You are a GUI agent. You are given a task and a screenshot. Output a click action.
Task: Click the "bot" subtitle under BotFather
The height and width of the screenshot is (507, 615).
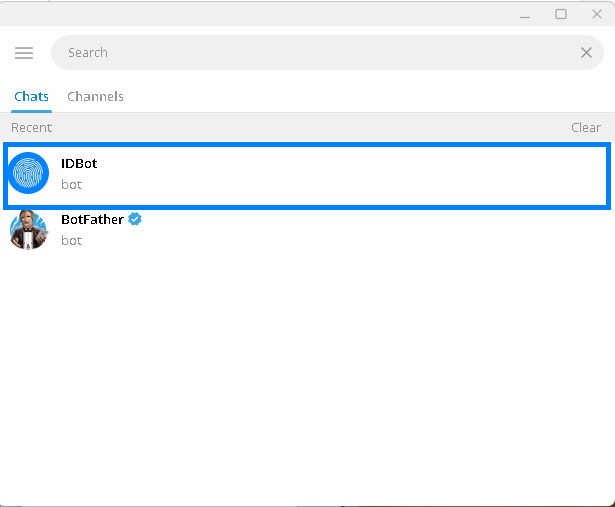click(x=71, y=240)
